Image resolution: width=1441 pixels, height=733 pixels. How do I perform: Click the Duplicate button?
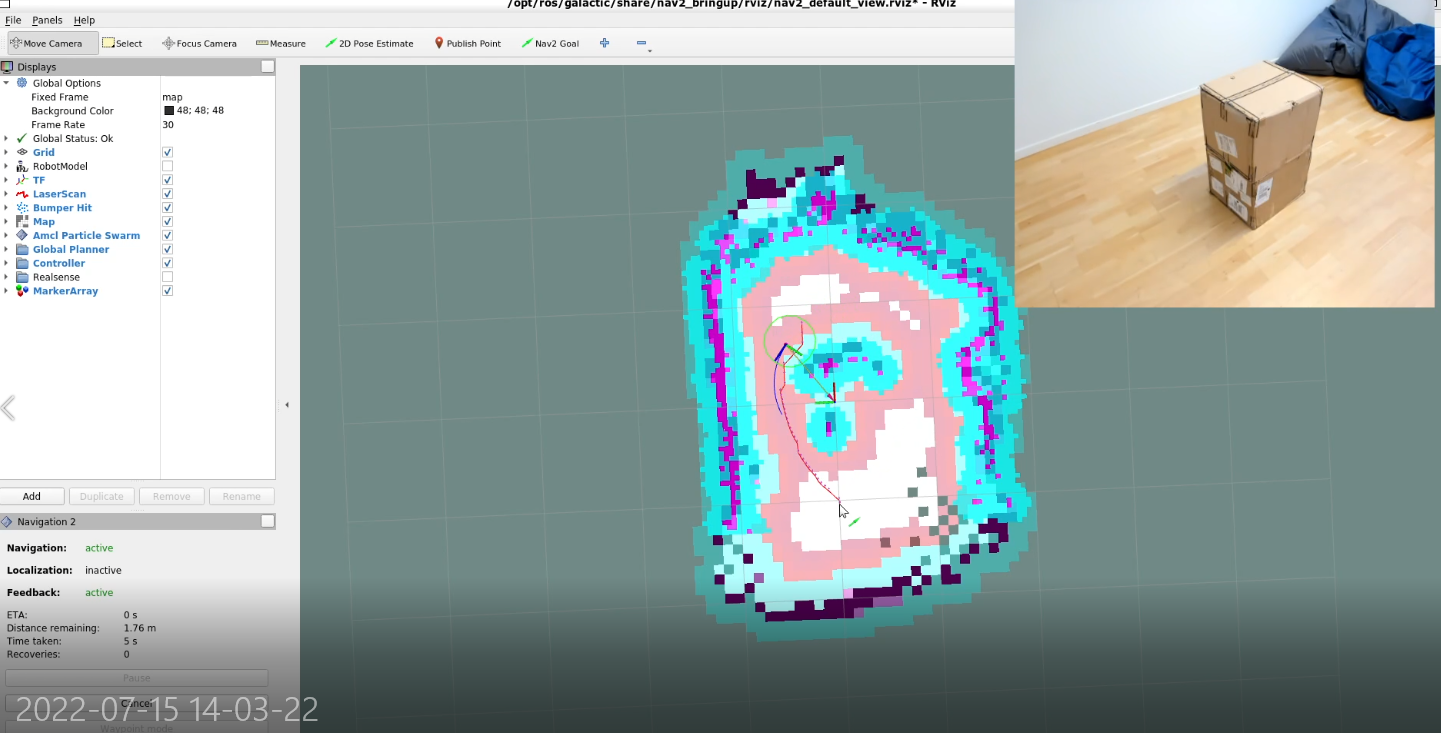pos(101,496)
